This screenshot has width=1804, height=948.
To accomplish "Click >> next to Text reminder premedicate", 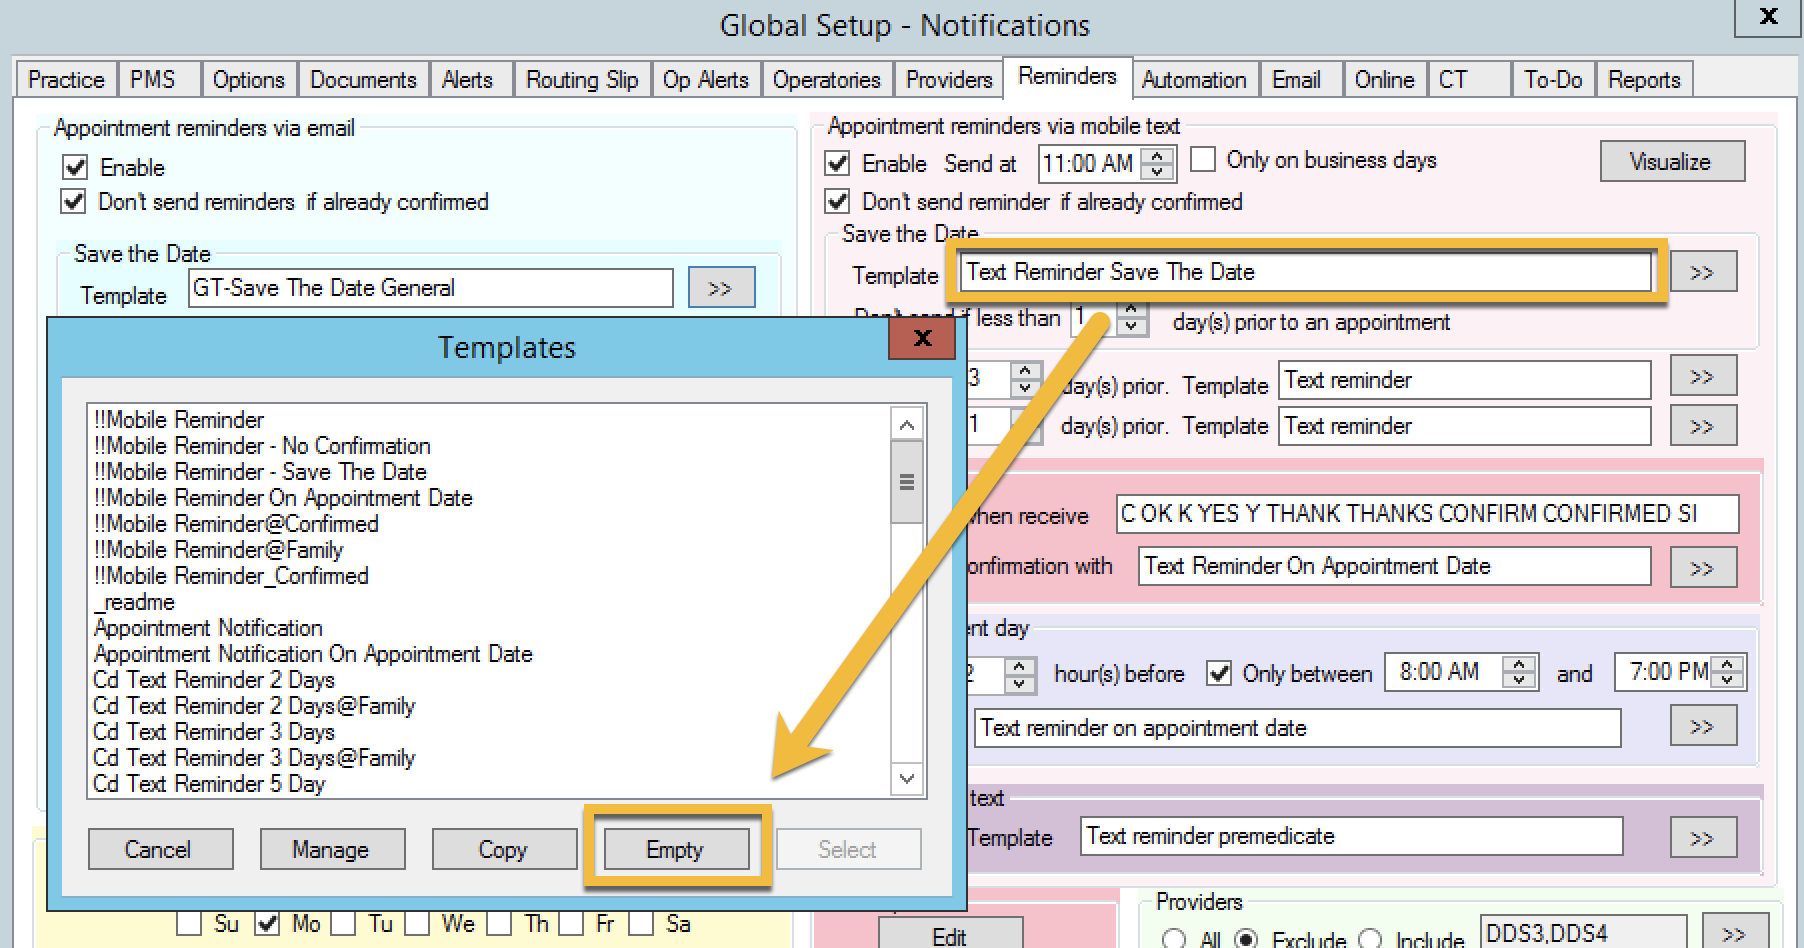I will pos(1702,838).
